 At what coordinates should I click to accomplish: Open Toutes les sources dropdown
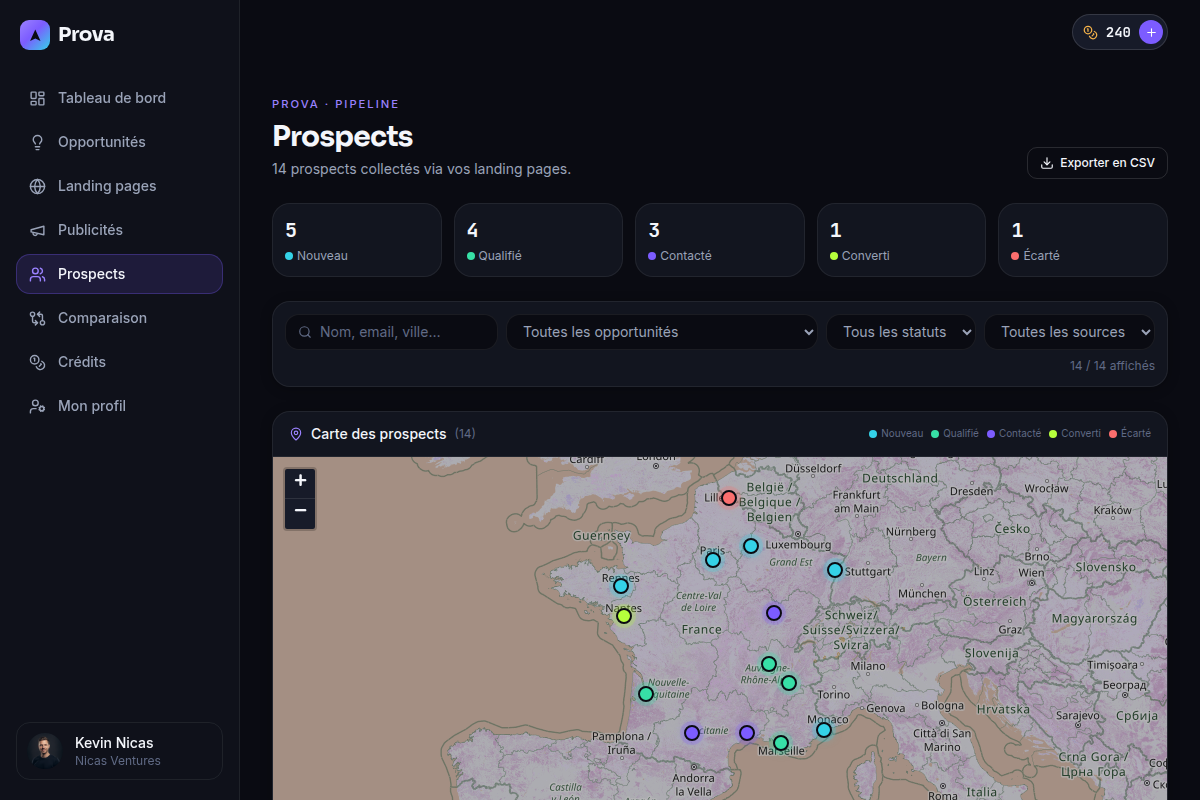tap(1069, 332)
